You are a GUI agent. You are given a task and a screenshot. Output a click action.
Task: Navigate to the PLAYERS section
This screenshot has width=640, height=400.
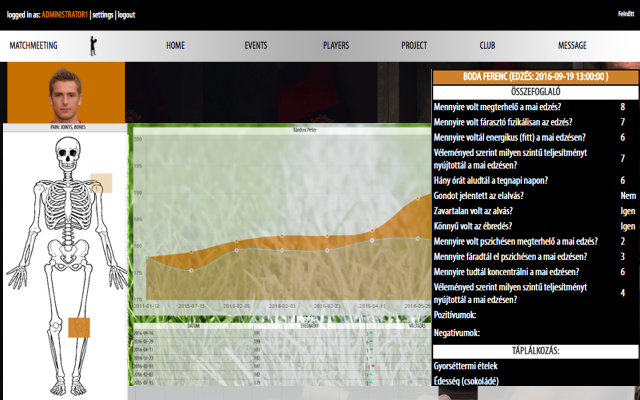pyautogui.click(x=336, y=46)
